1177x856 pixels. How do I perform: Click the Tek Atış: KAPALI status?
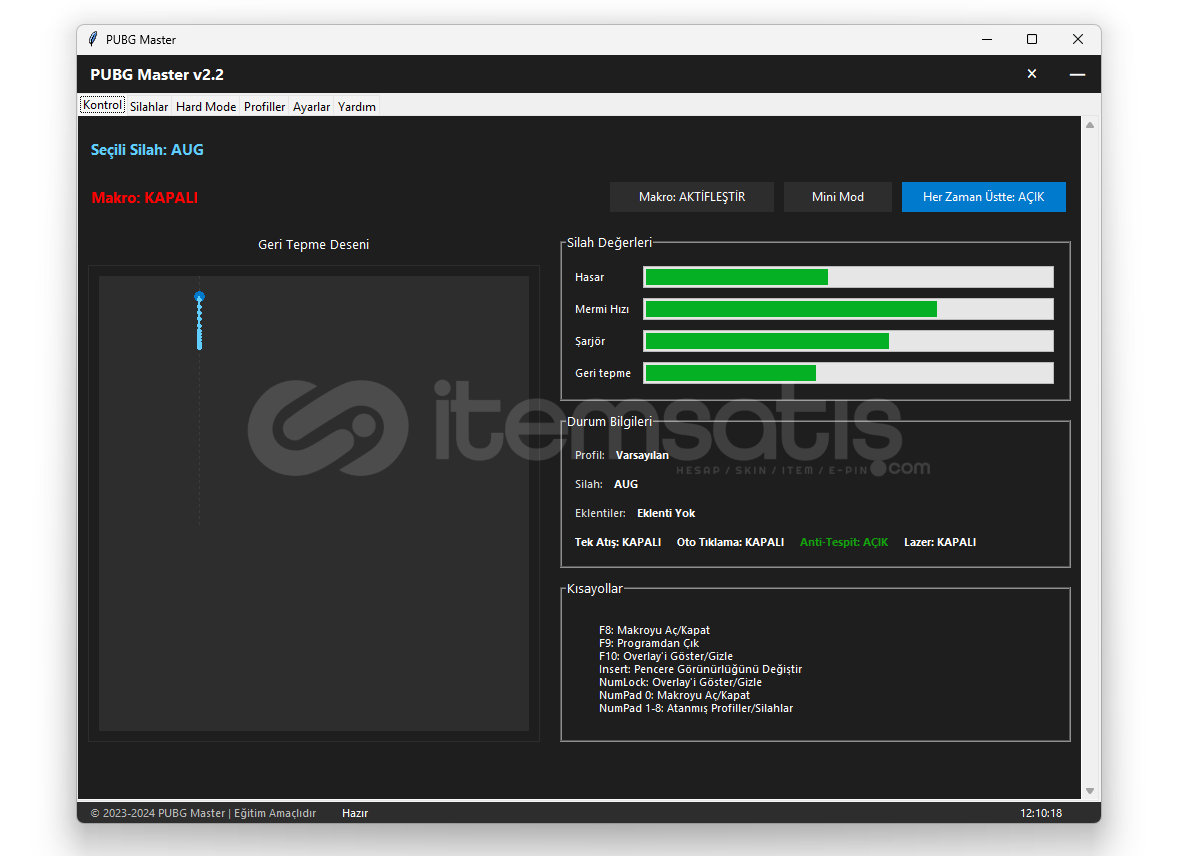tap(618, 542)
